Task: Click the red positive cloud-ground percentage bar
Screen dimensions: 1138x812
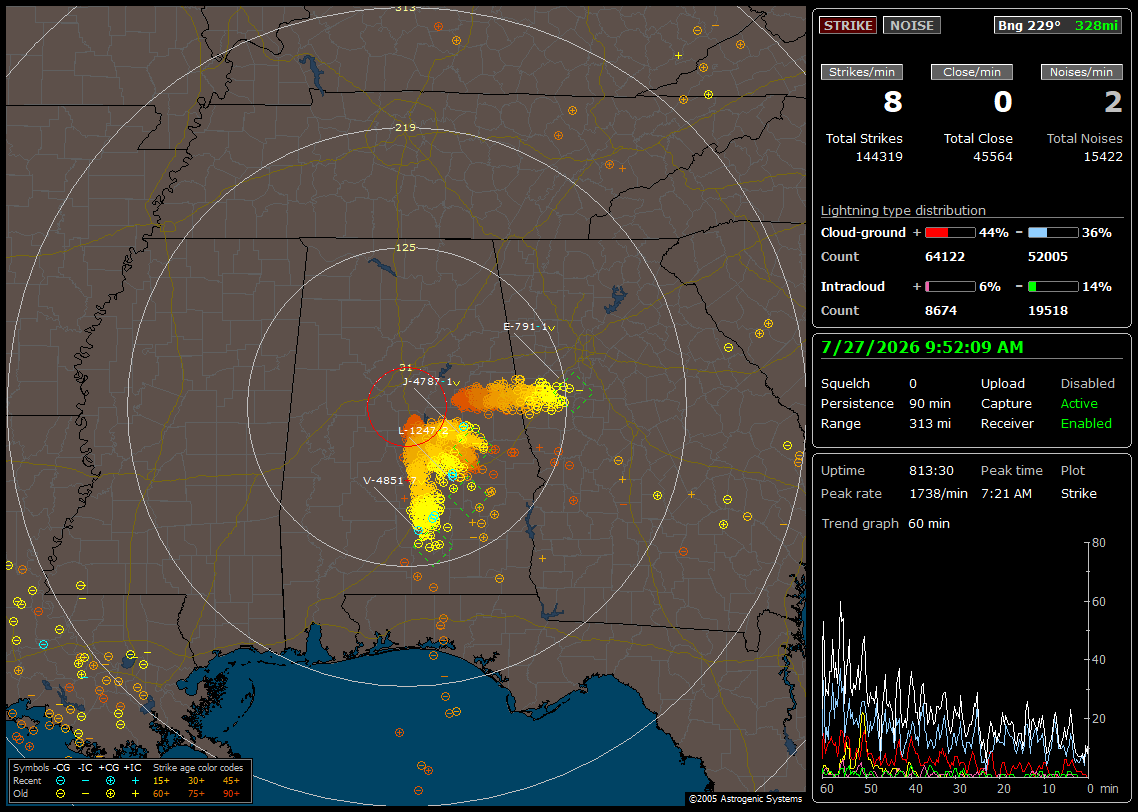Action: click(x=950, y=233)
